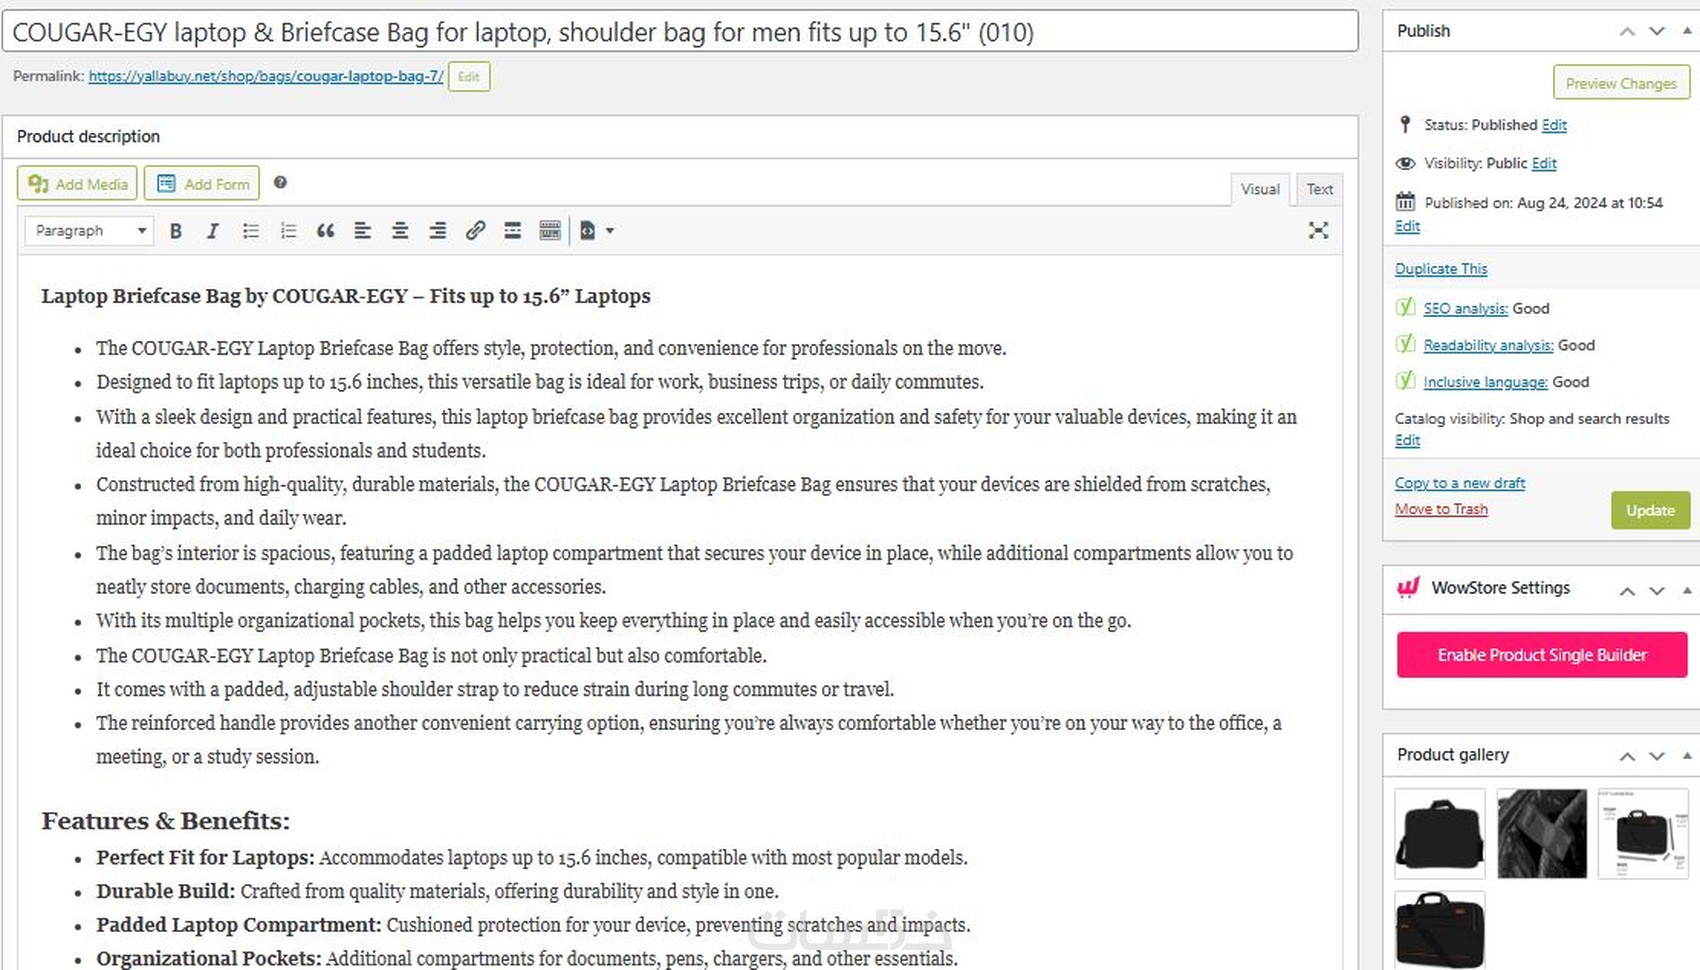
Task: Insert the Read More tag
Action: [513, 231]
